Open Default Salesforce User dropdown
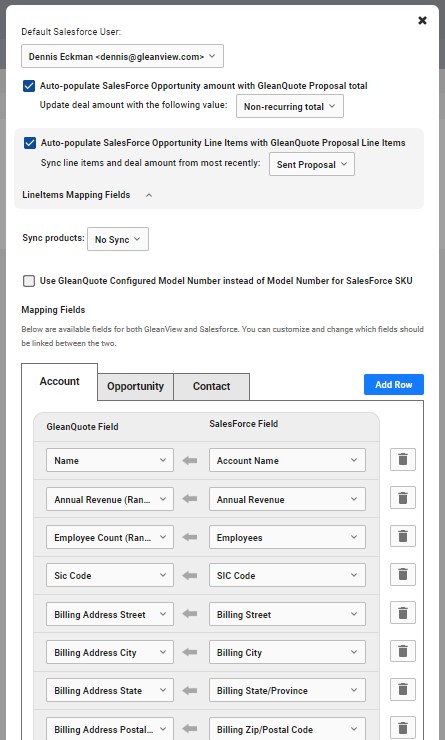 122,56
